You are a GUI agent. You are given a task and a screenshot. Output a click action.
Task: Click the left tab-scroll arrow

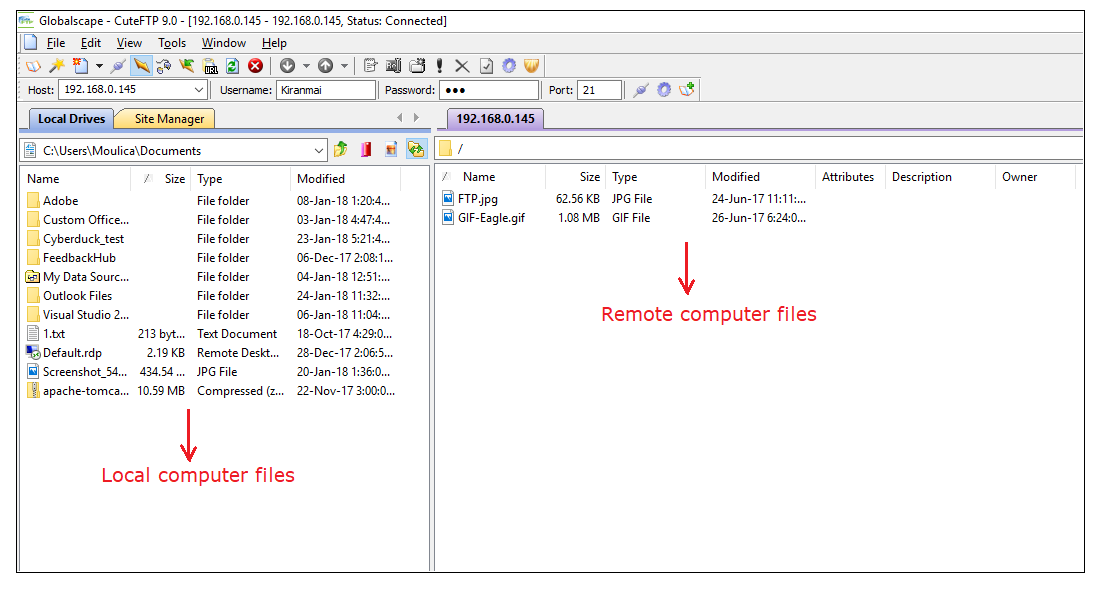(x=400, y=118)
